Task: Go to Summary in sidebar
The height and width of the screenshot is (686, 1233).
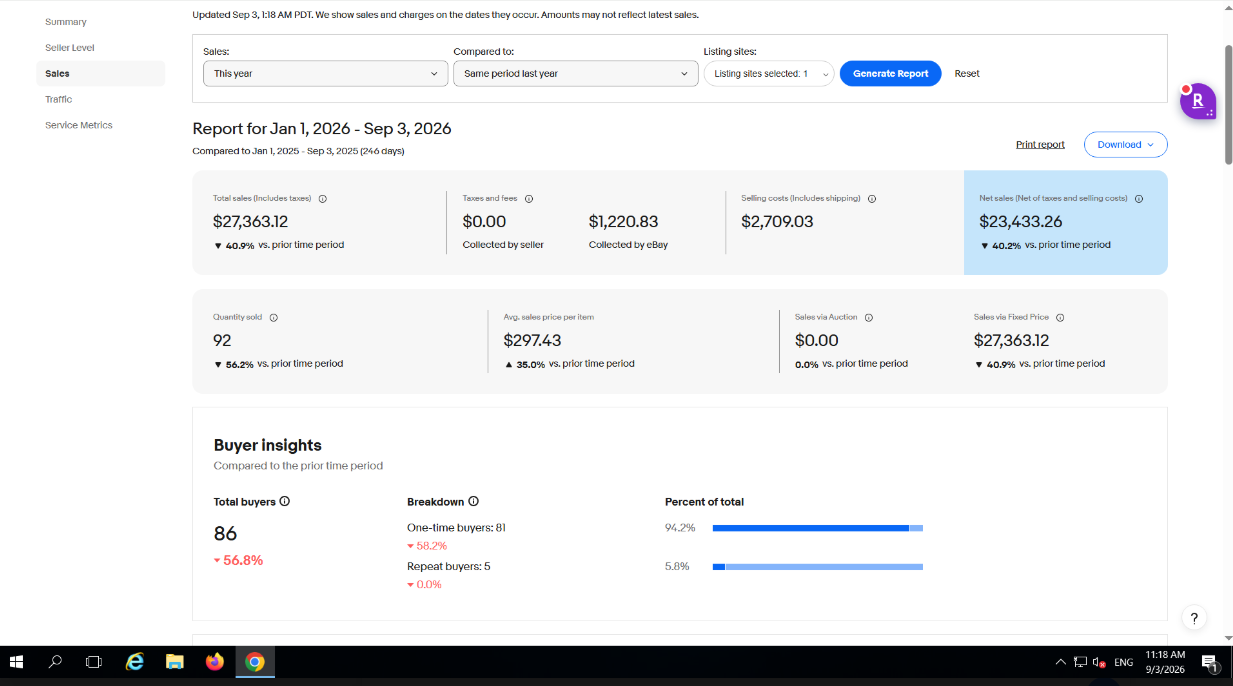Action: (x=66, y=22)
